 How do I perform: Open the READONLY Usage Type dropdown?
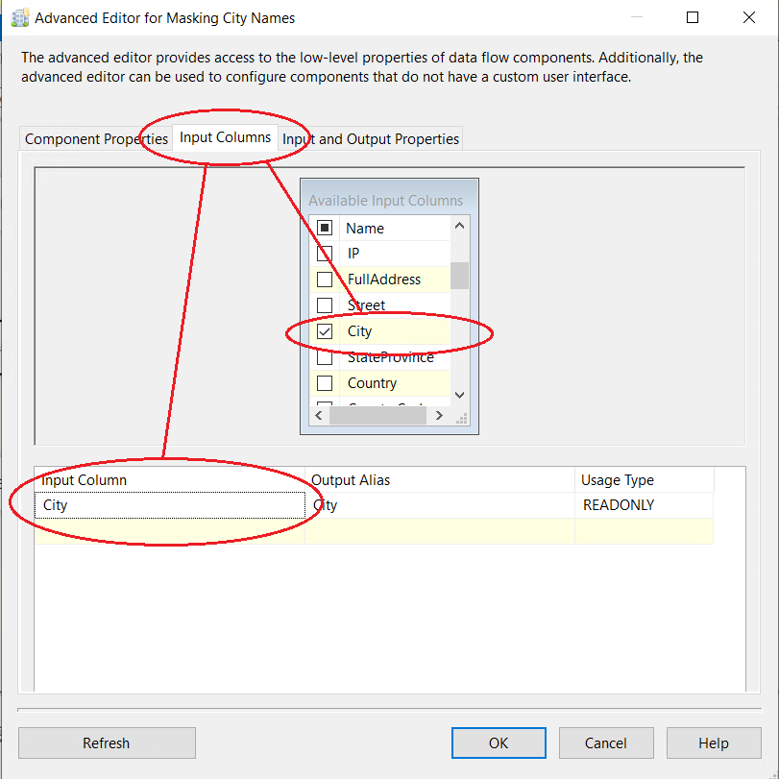point(644,505)
